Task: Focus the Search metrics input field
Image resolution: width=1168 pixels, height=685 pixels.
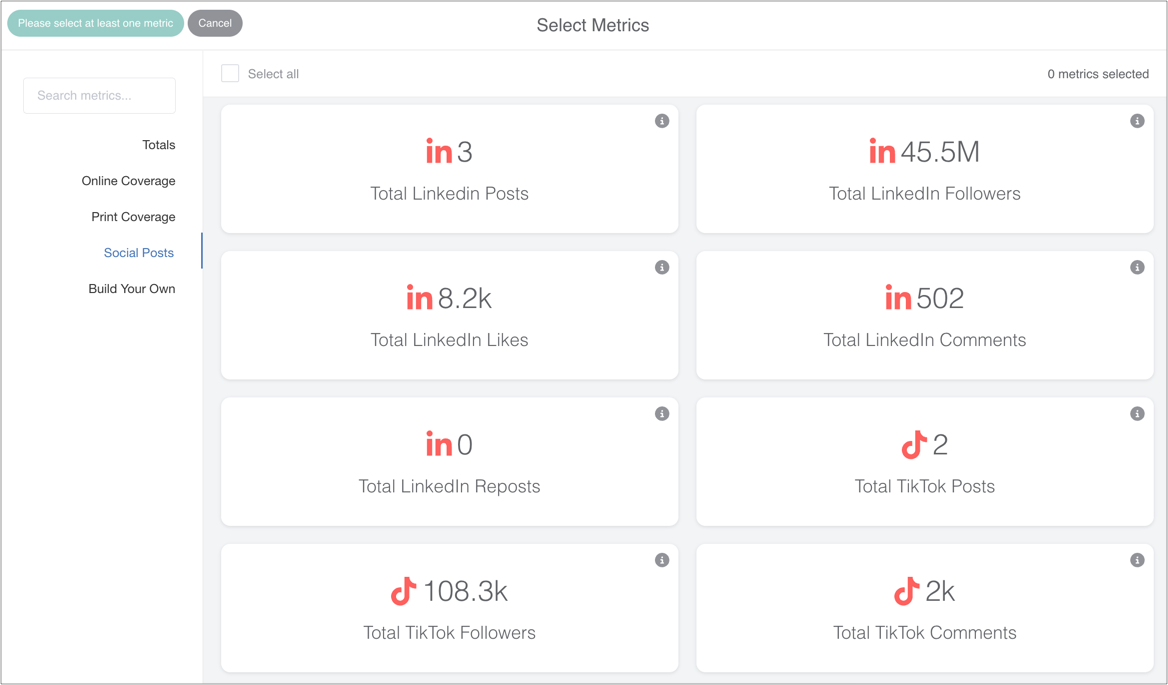Action: [99, 96]
